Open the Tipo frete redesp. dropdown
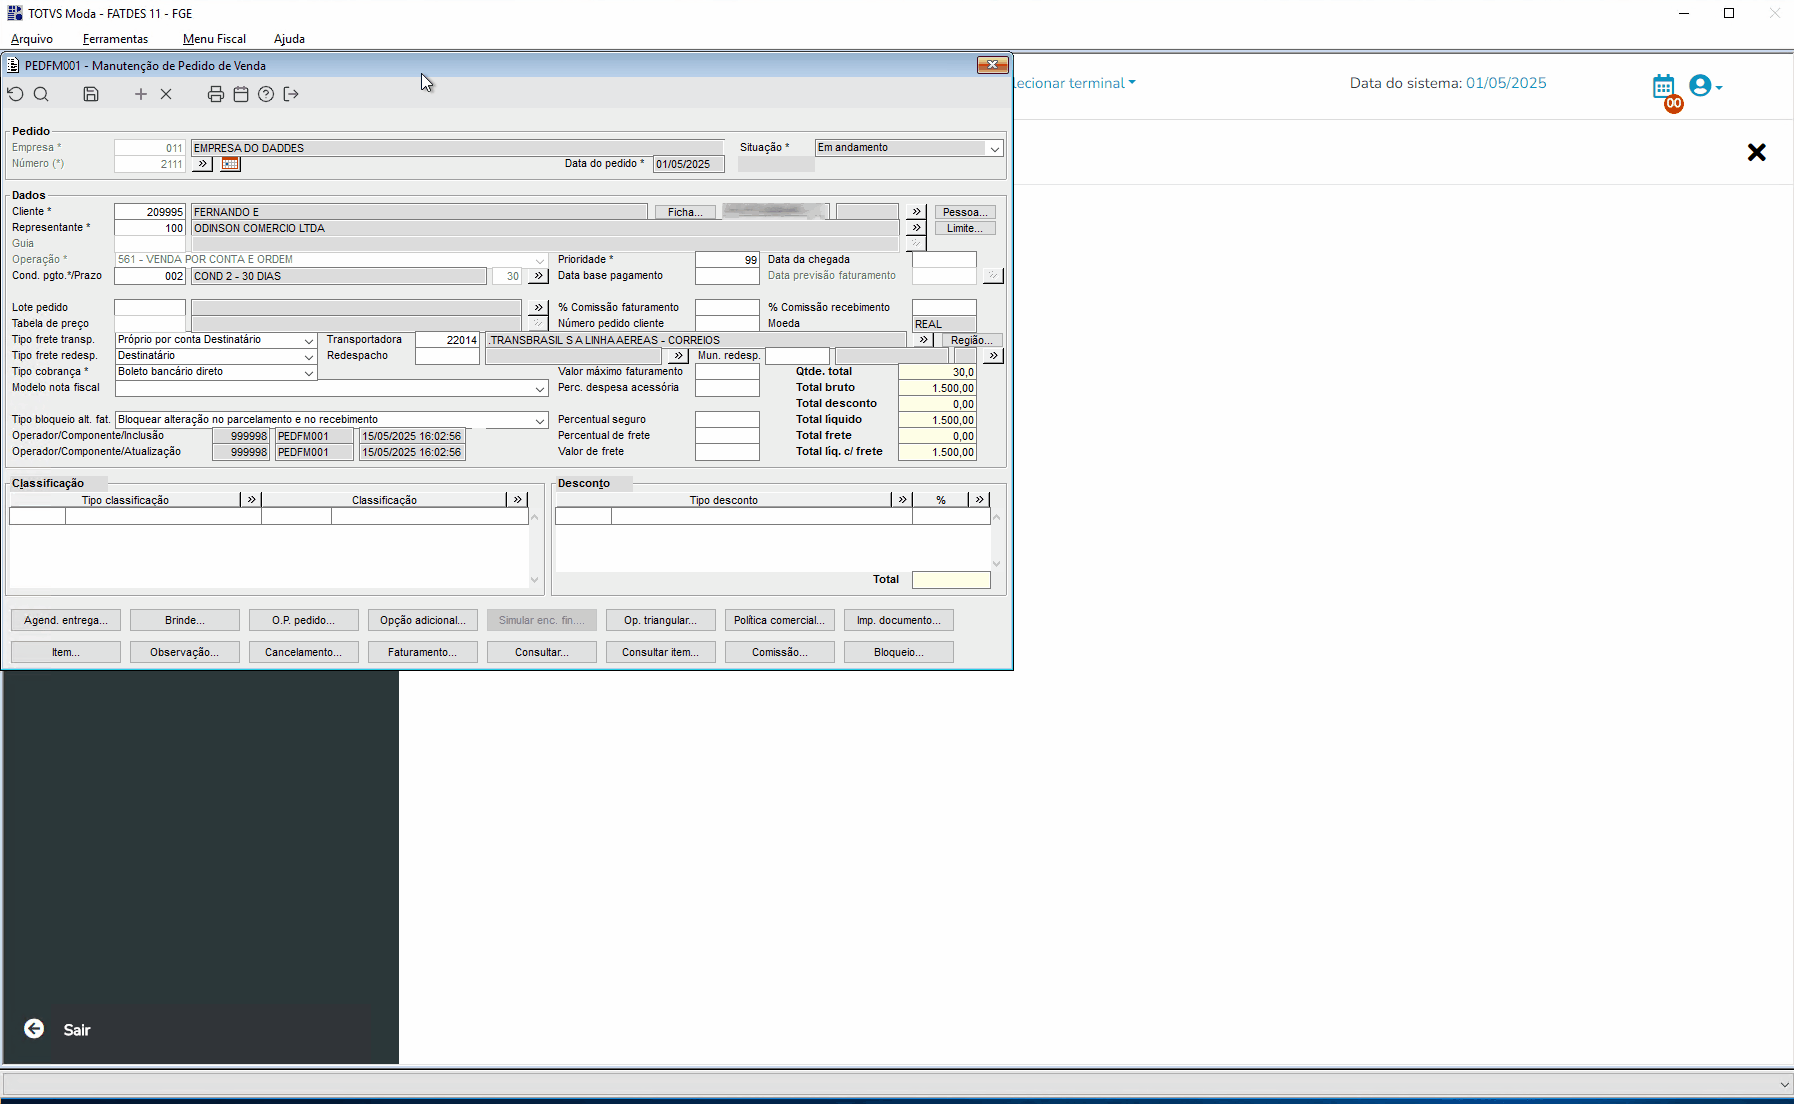1794x1104 pixels. coord(309,356)
